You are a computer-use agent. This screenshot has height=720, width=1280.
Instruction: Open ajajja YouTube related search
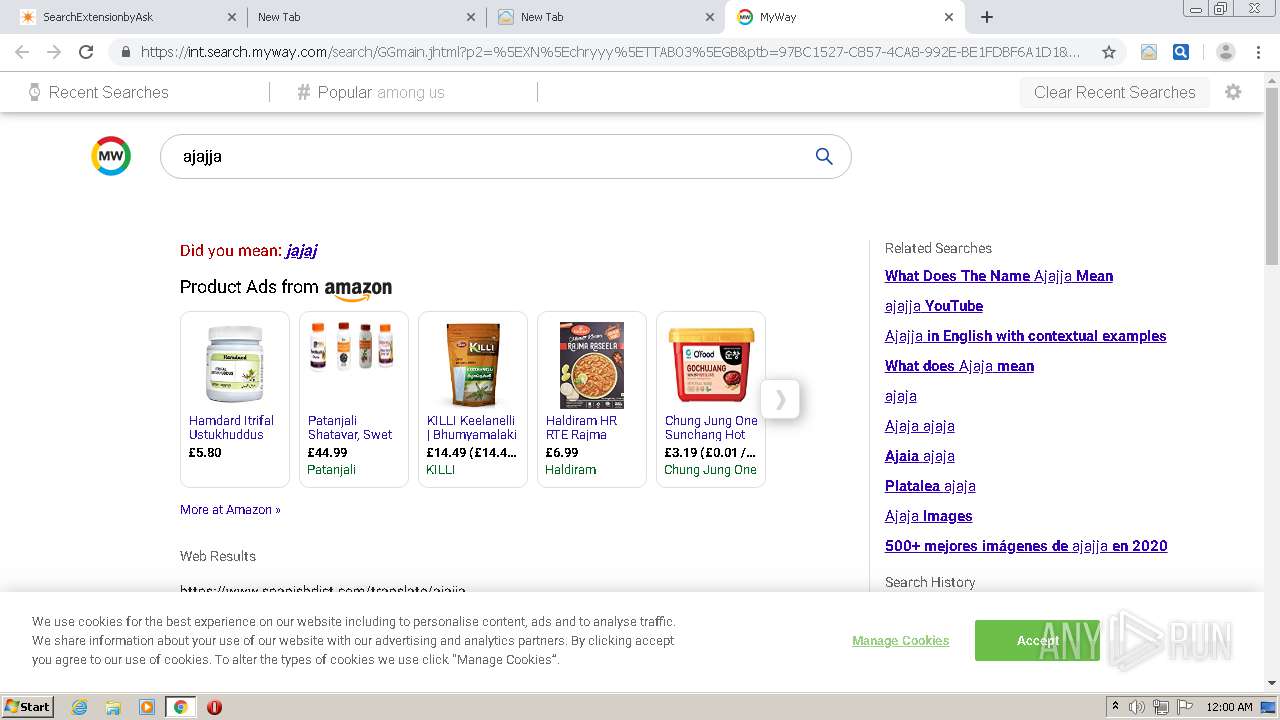coord(933,306)
